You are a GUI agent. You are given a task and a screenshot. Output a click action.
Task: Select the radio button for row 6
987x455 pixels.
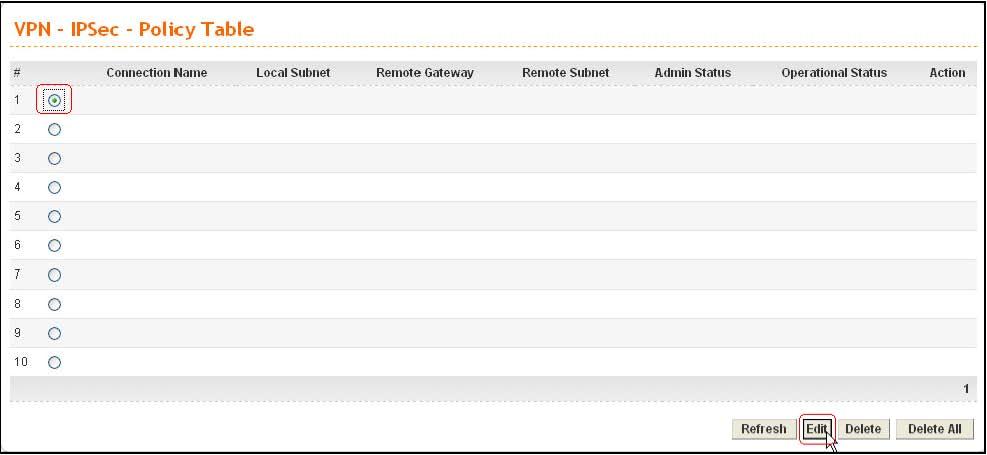pyautogui.click(x=55, y=245)
